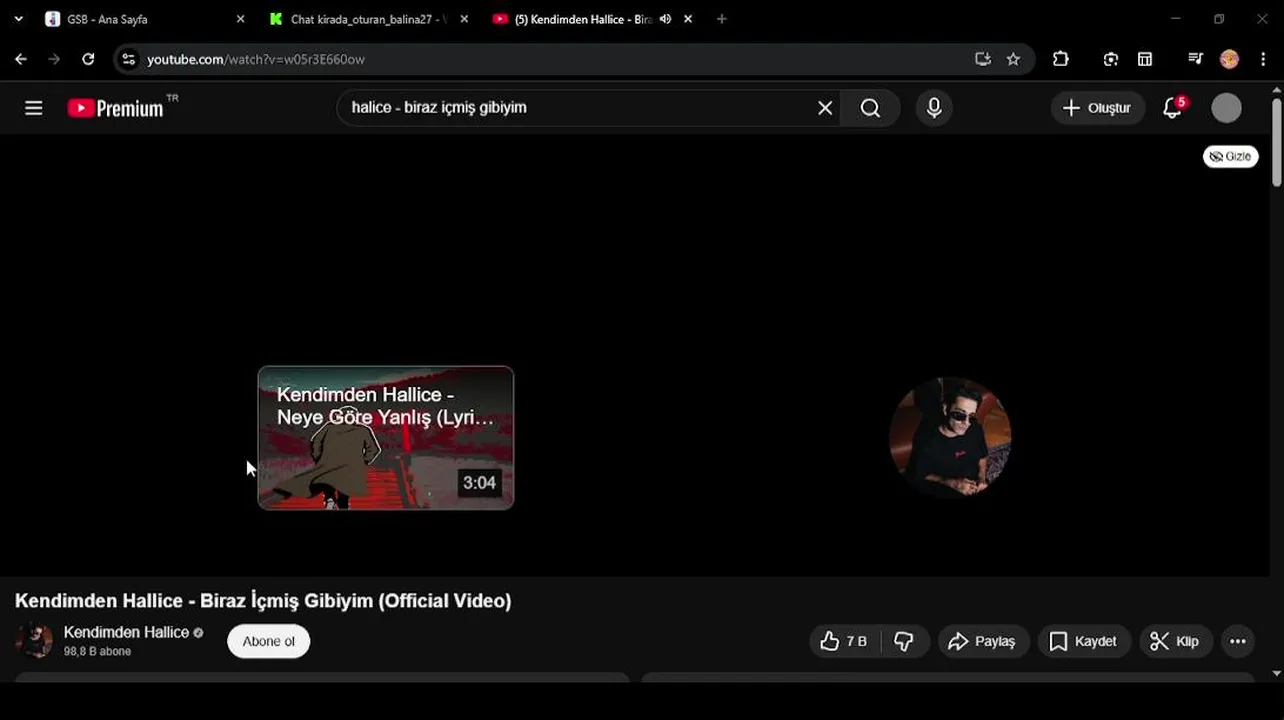Go back in browser history

pyautogui.click(x=21, y=59)
